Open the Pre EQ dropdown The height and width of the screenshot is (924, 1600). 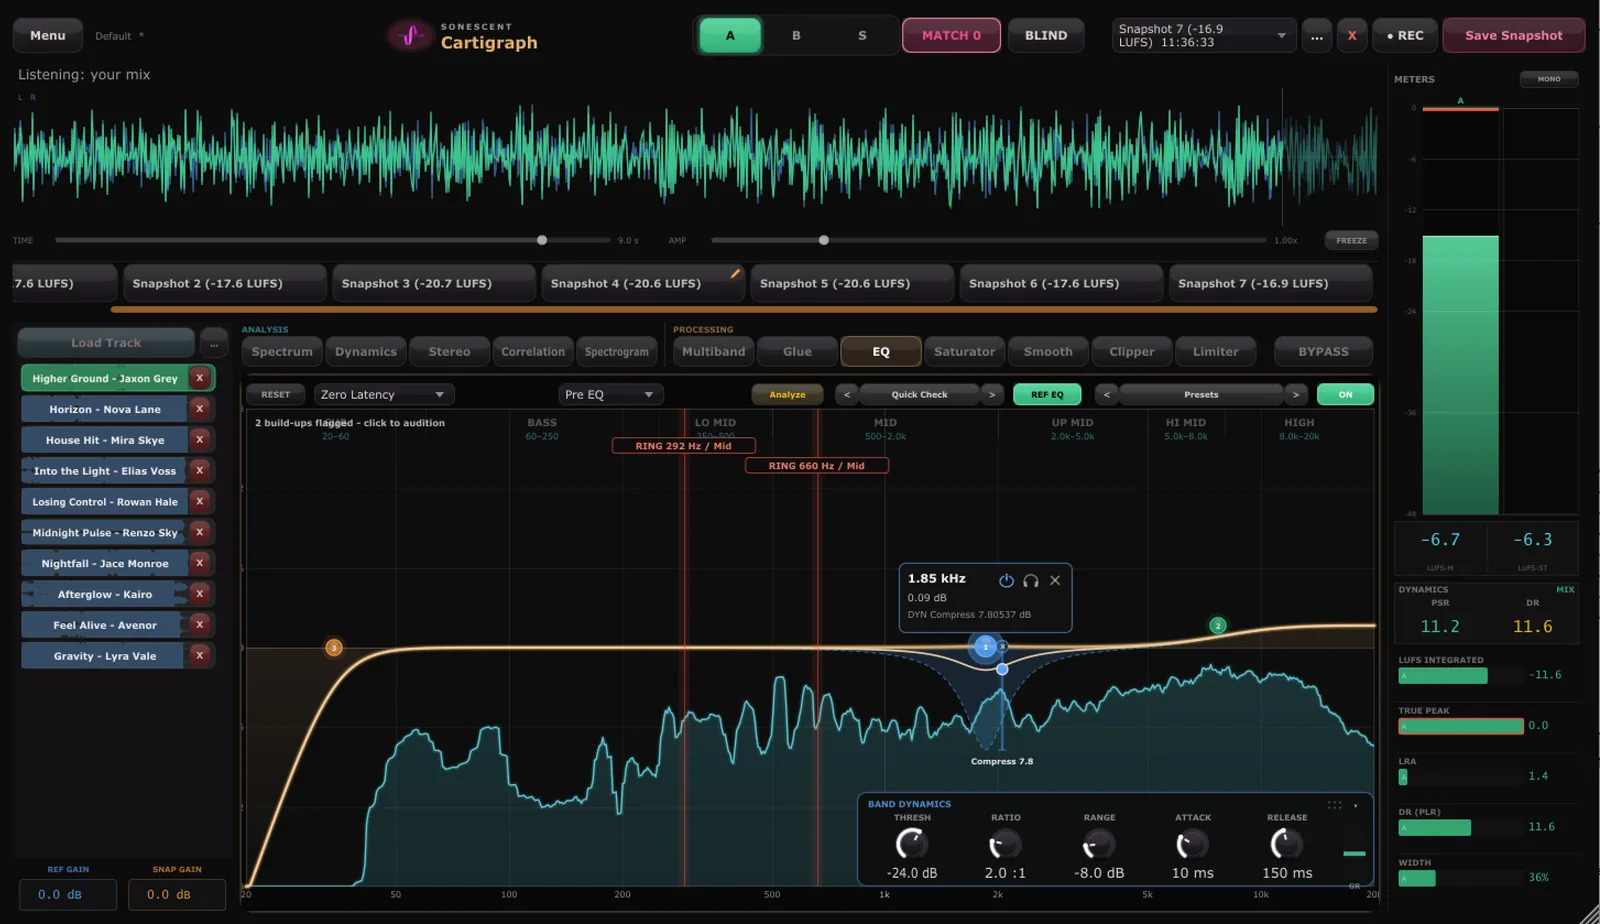coord(610,394)
